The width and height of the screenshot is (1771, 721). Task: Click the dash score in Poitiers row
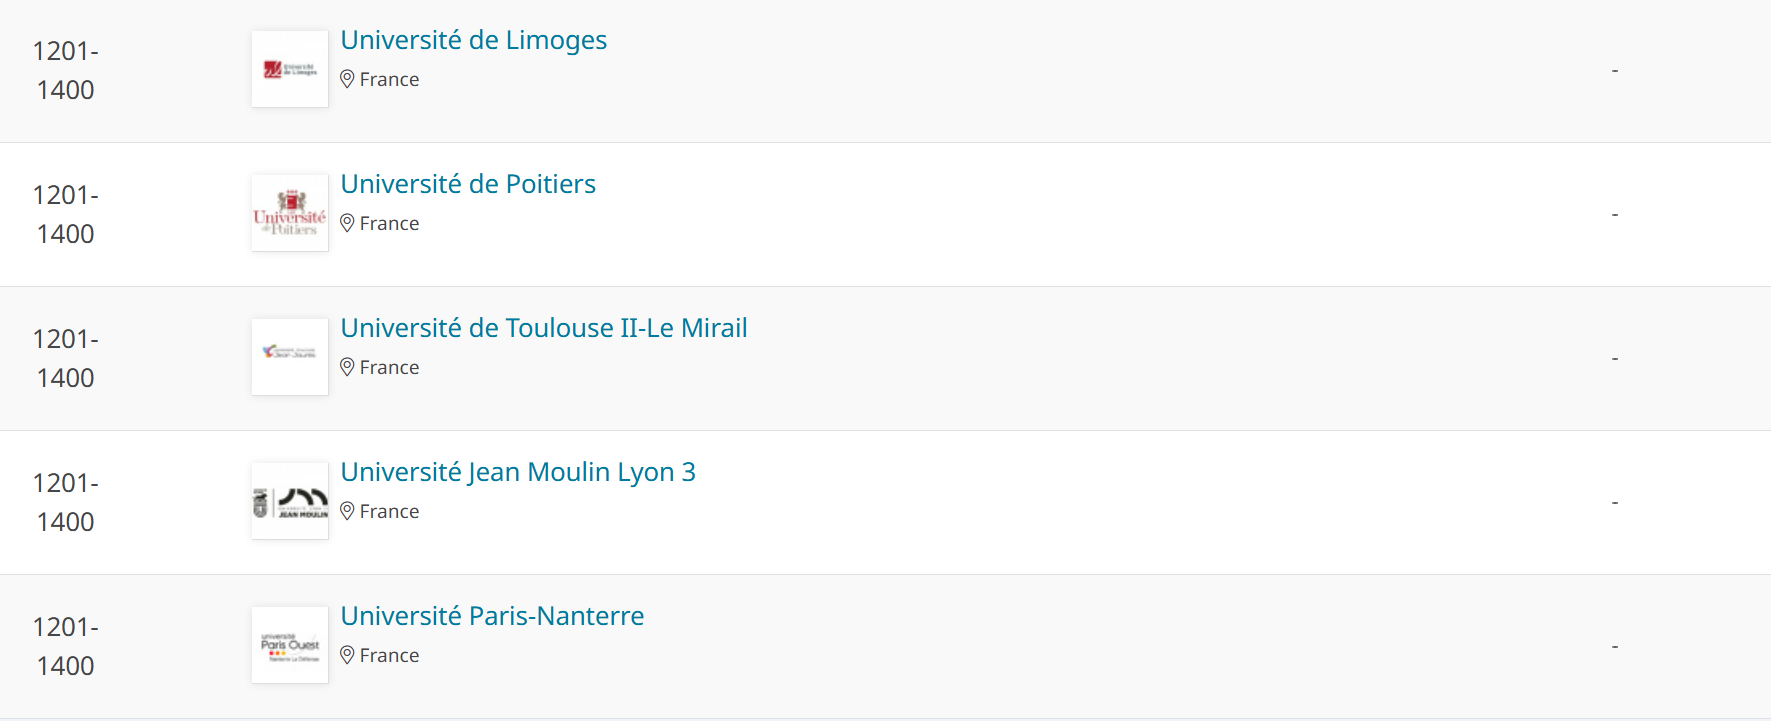point(1614,214)
